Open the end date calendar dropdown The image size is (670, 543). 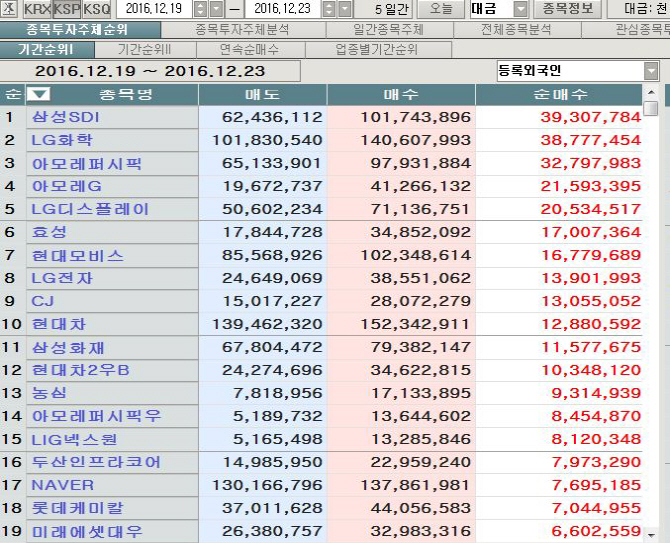pyautogui.click(x=345, y=9)
